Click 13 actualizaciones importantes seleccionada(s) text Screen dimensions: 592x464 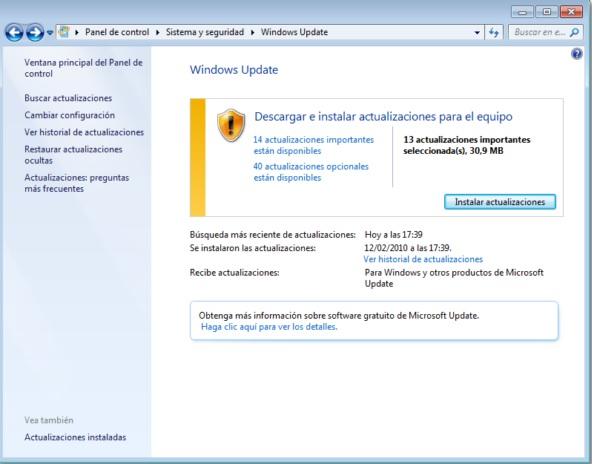(467, 145)
